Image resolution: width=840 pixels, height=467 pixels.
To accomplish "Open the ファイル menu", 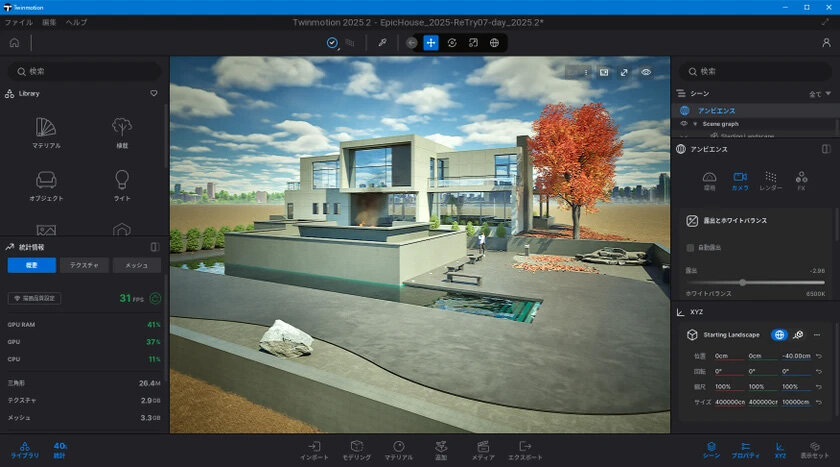I will (19, 22).
